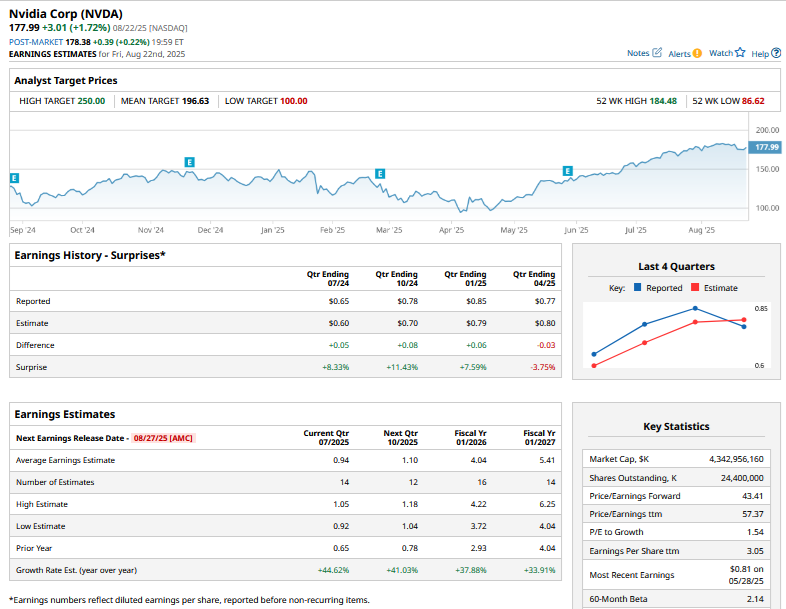
Task: Click the Growth Rate Est. row label
Action: point(76,570)
